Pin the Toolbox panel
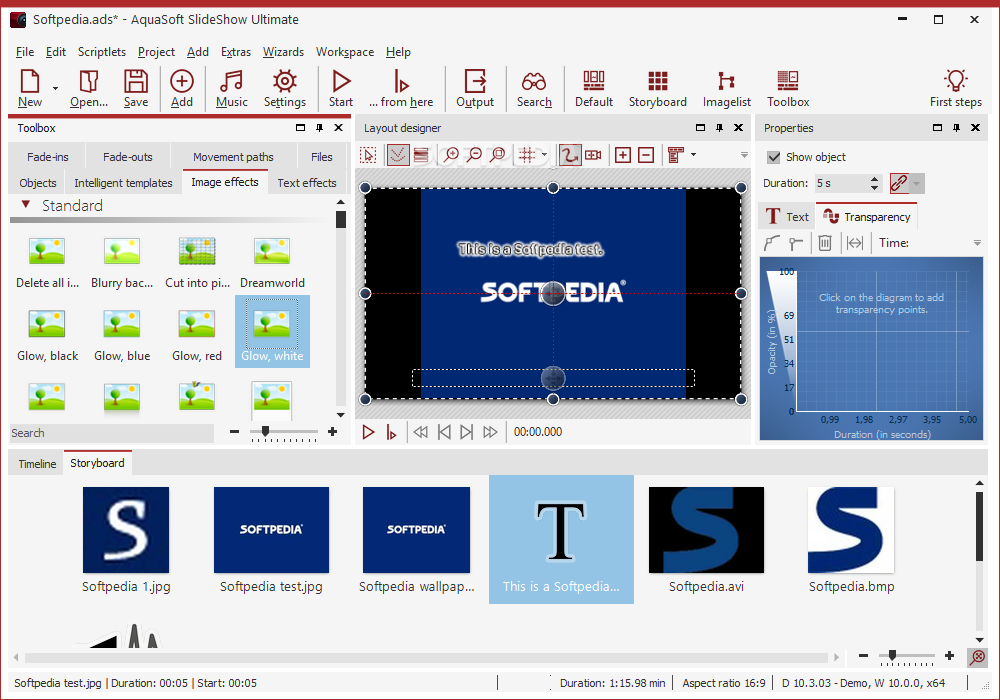The height and width of the screenshot is (700, 1000). pos(320,128)
